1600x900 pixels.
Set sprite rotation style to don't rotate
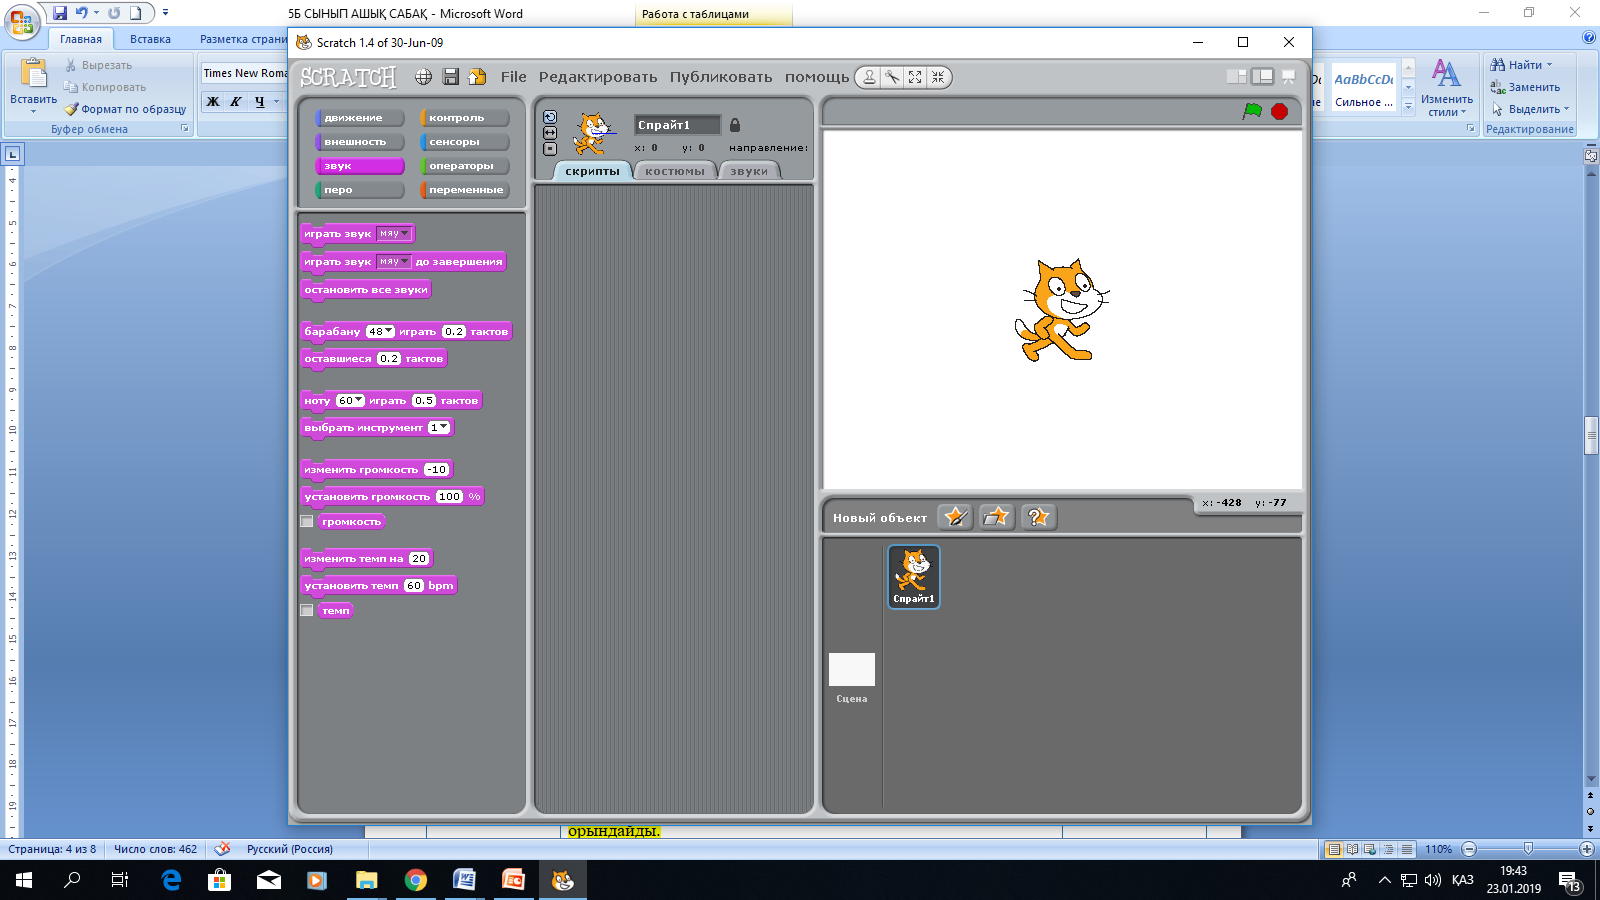tap(550, 149)
